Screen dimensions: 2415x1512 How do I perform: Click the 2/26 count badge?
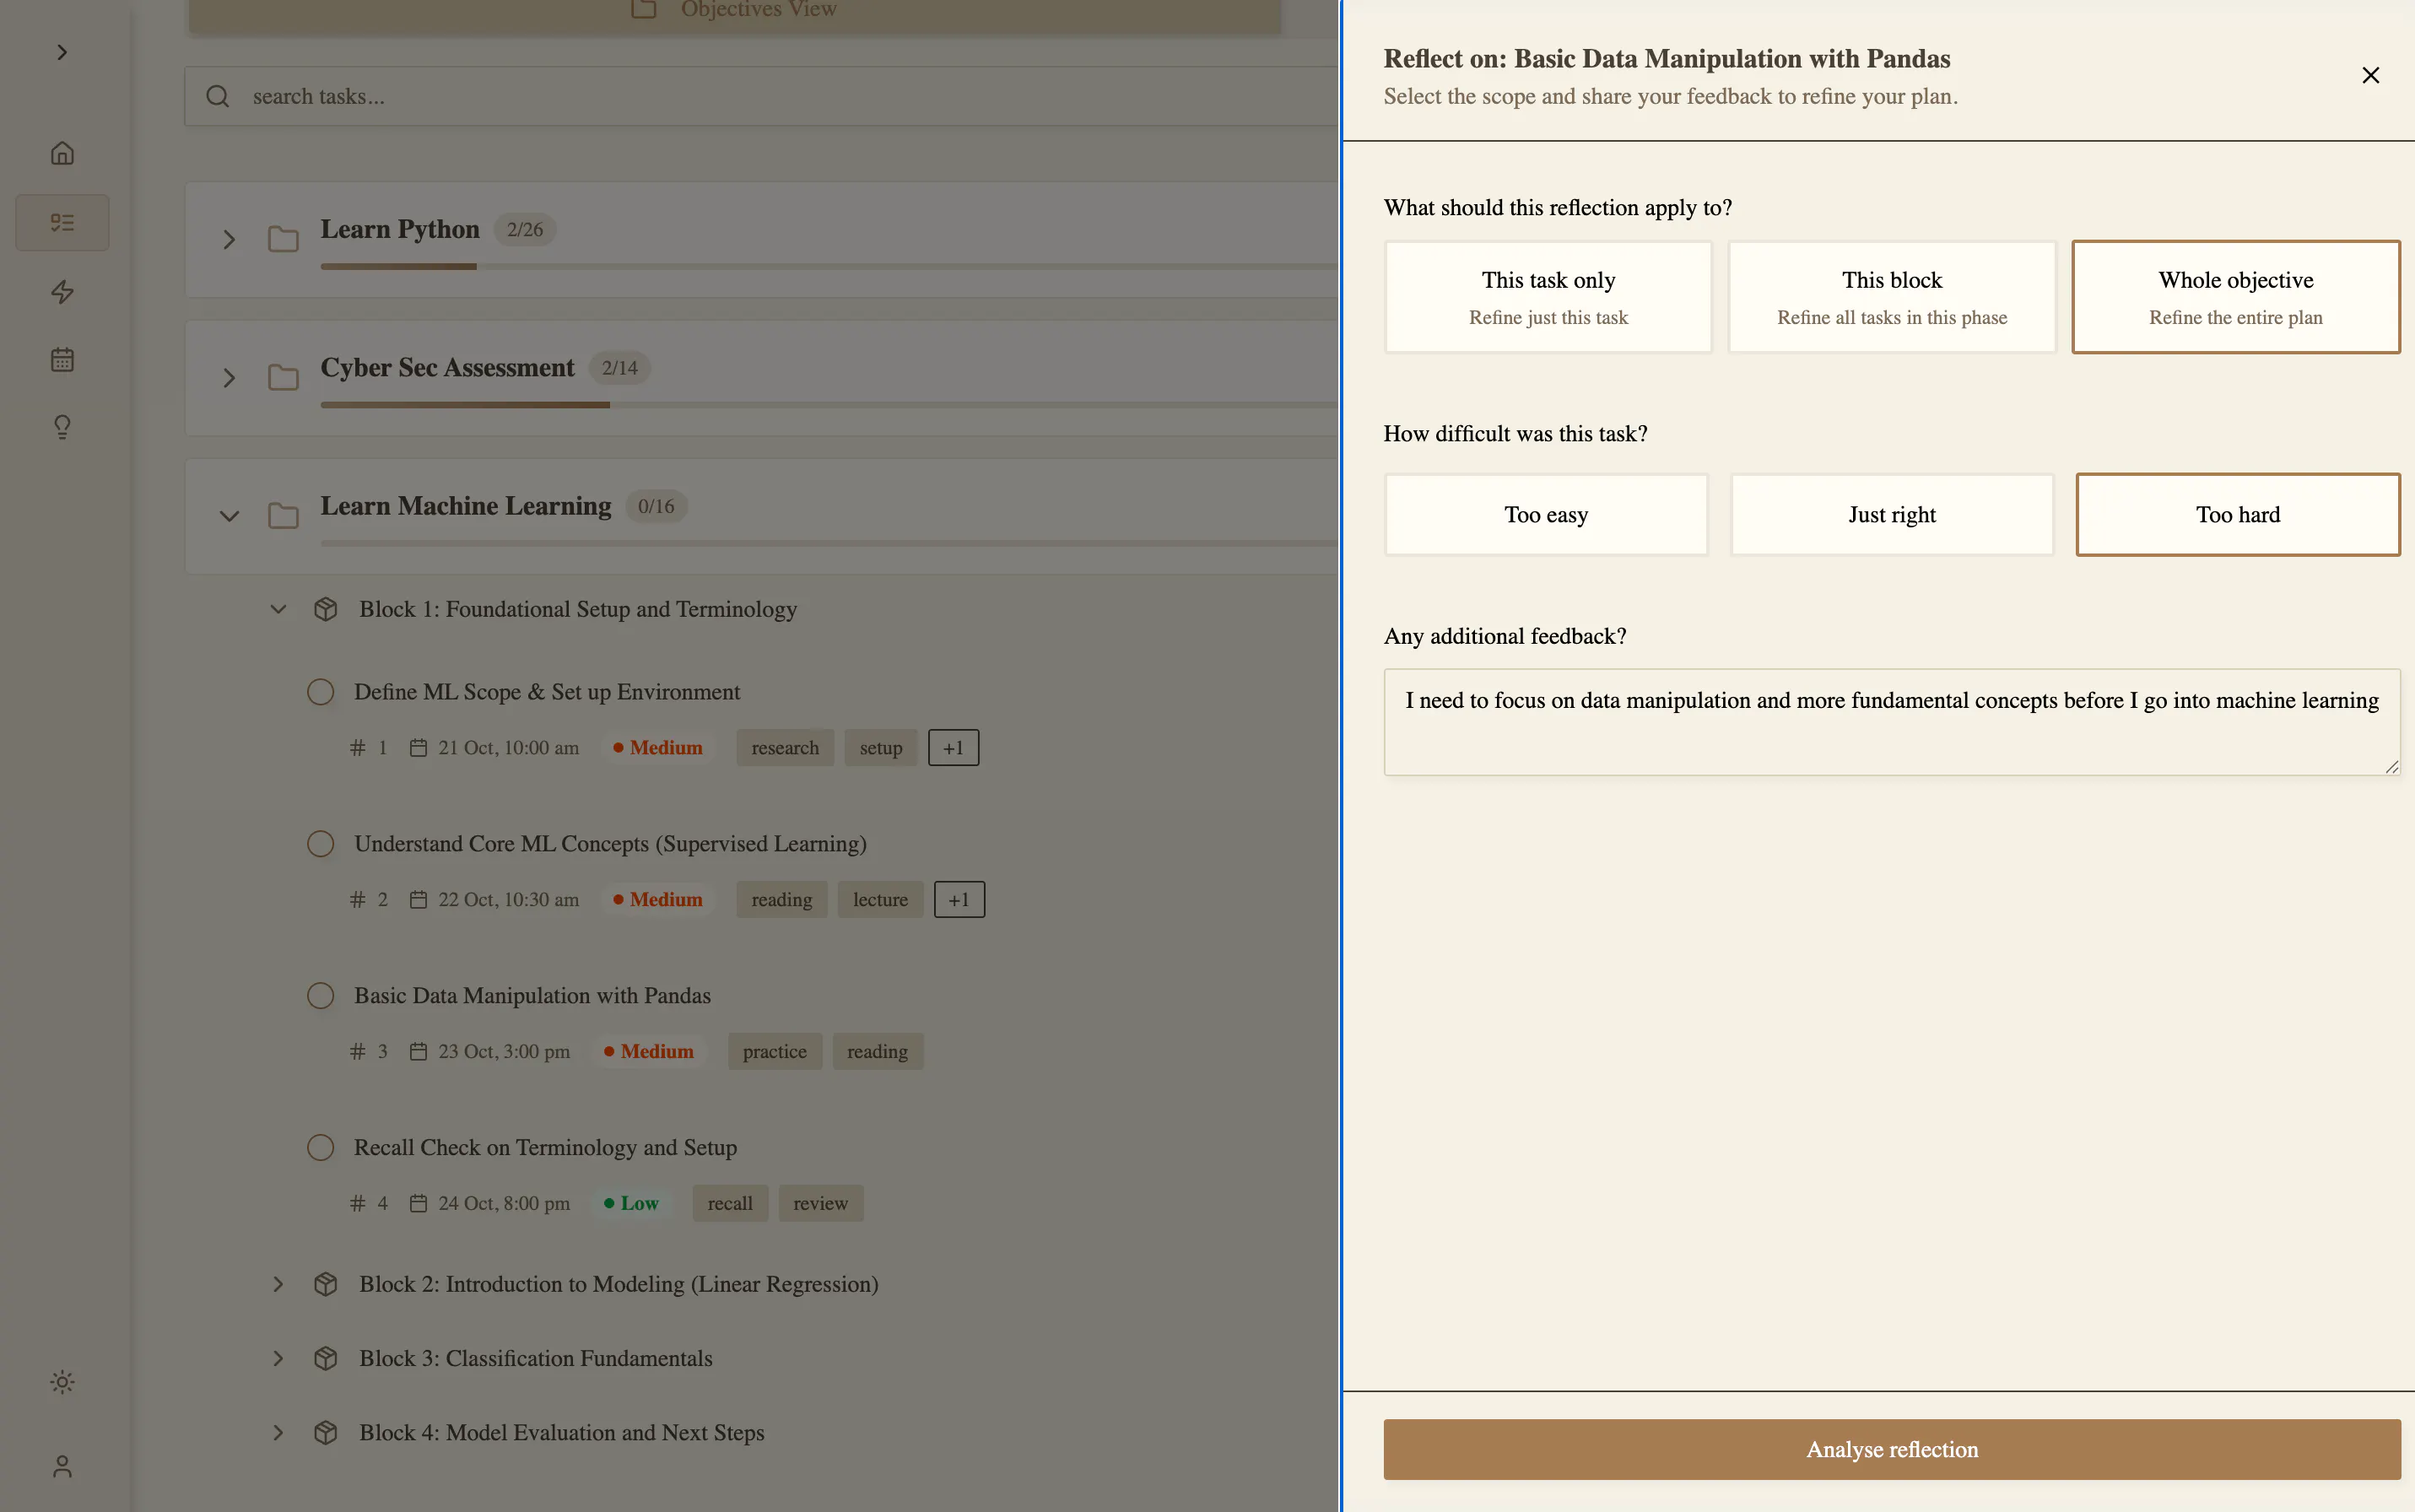click(x=525, y=229)
